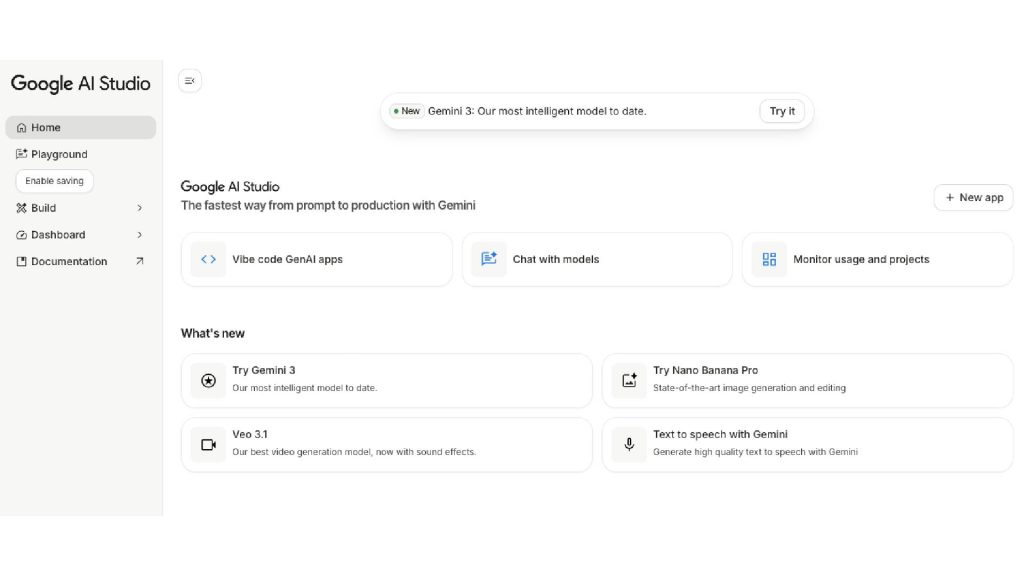Click the code brackets icon for Vibe code
This screenshot has height=576, width=1024.
point(208,259)
